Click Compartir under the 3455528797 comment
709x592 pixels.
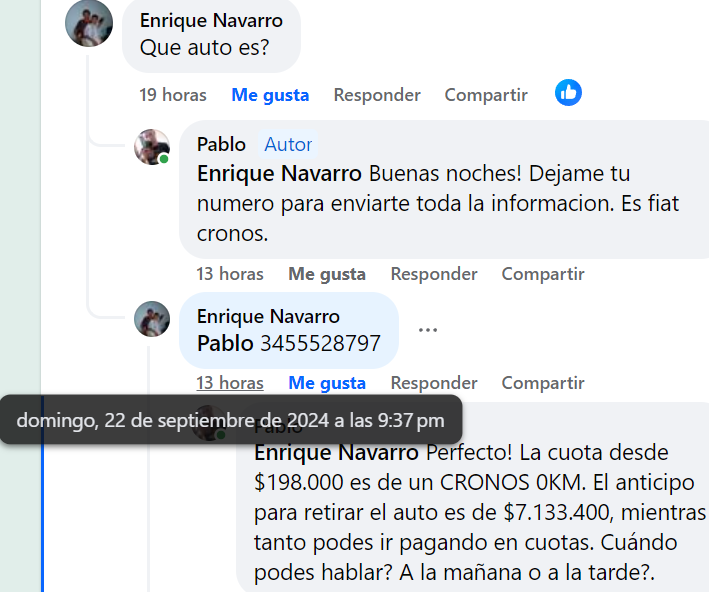pos(543,383)
